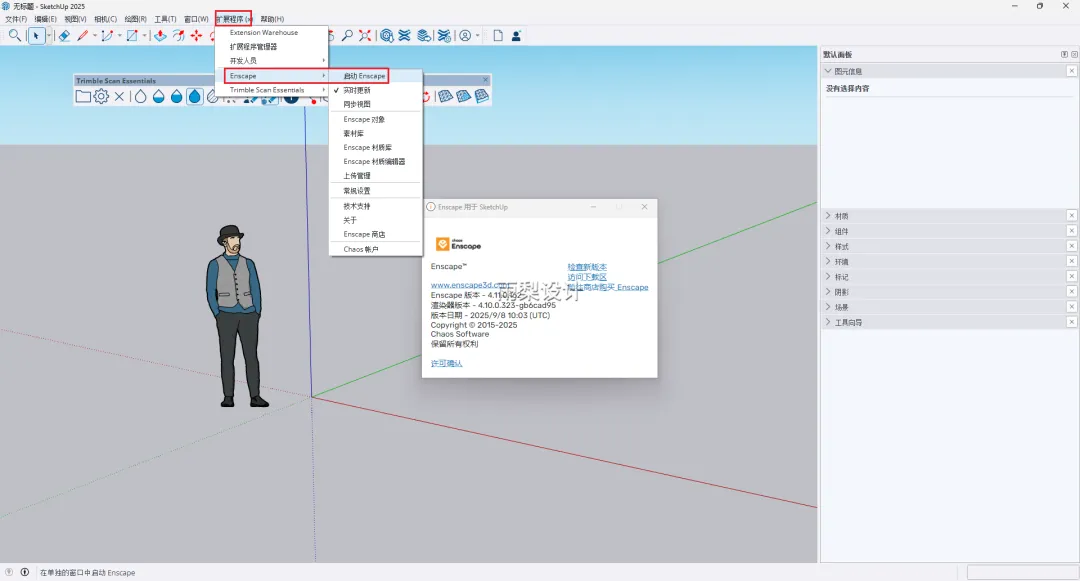Click the search magnifier toolbar icon
This screenshot has width=1080, height=581.
coord(14,36)
